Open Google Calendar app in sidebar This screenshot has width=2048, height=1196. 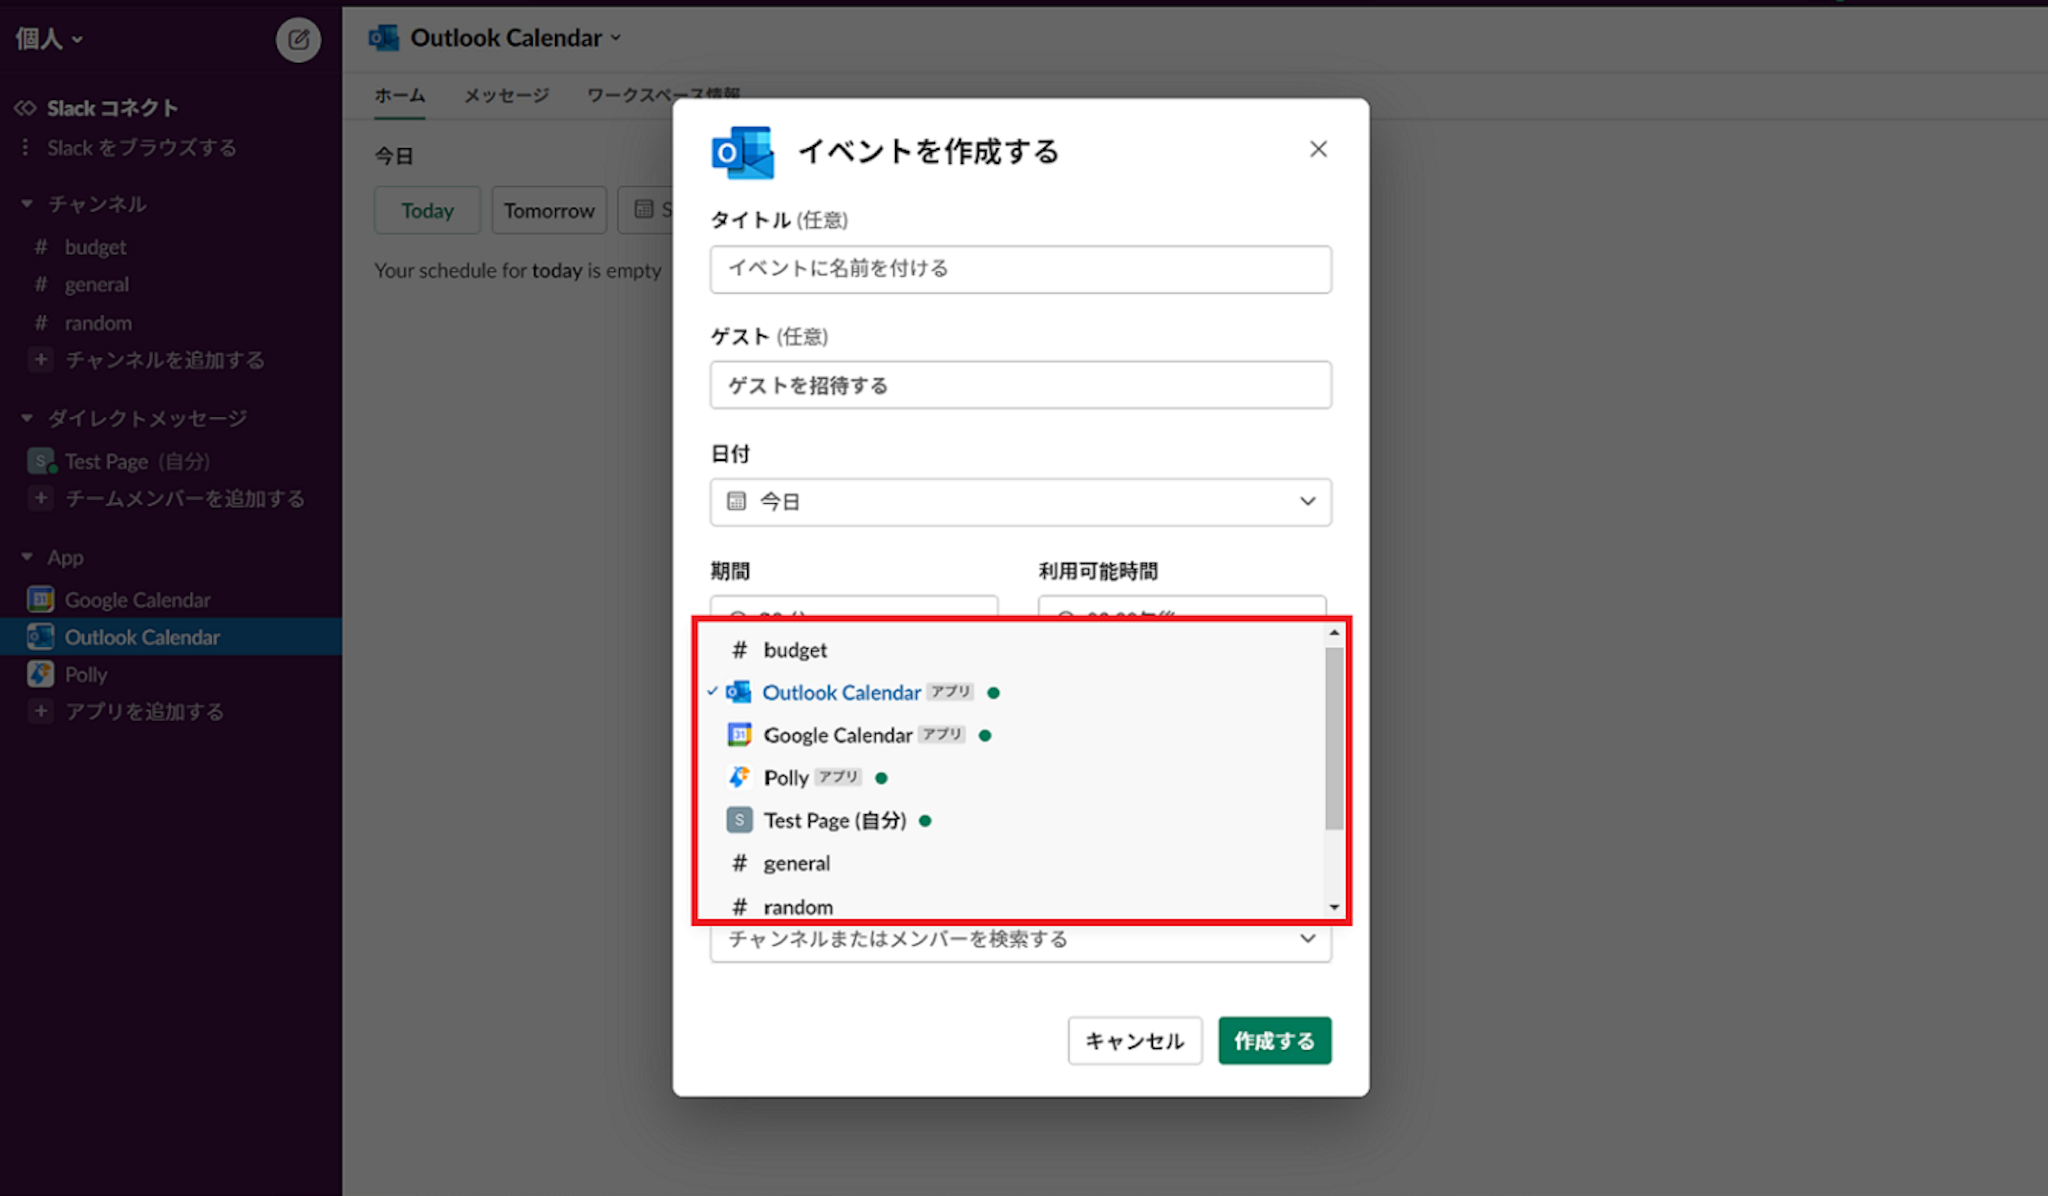tap(137, 600)
